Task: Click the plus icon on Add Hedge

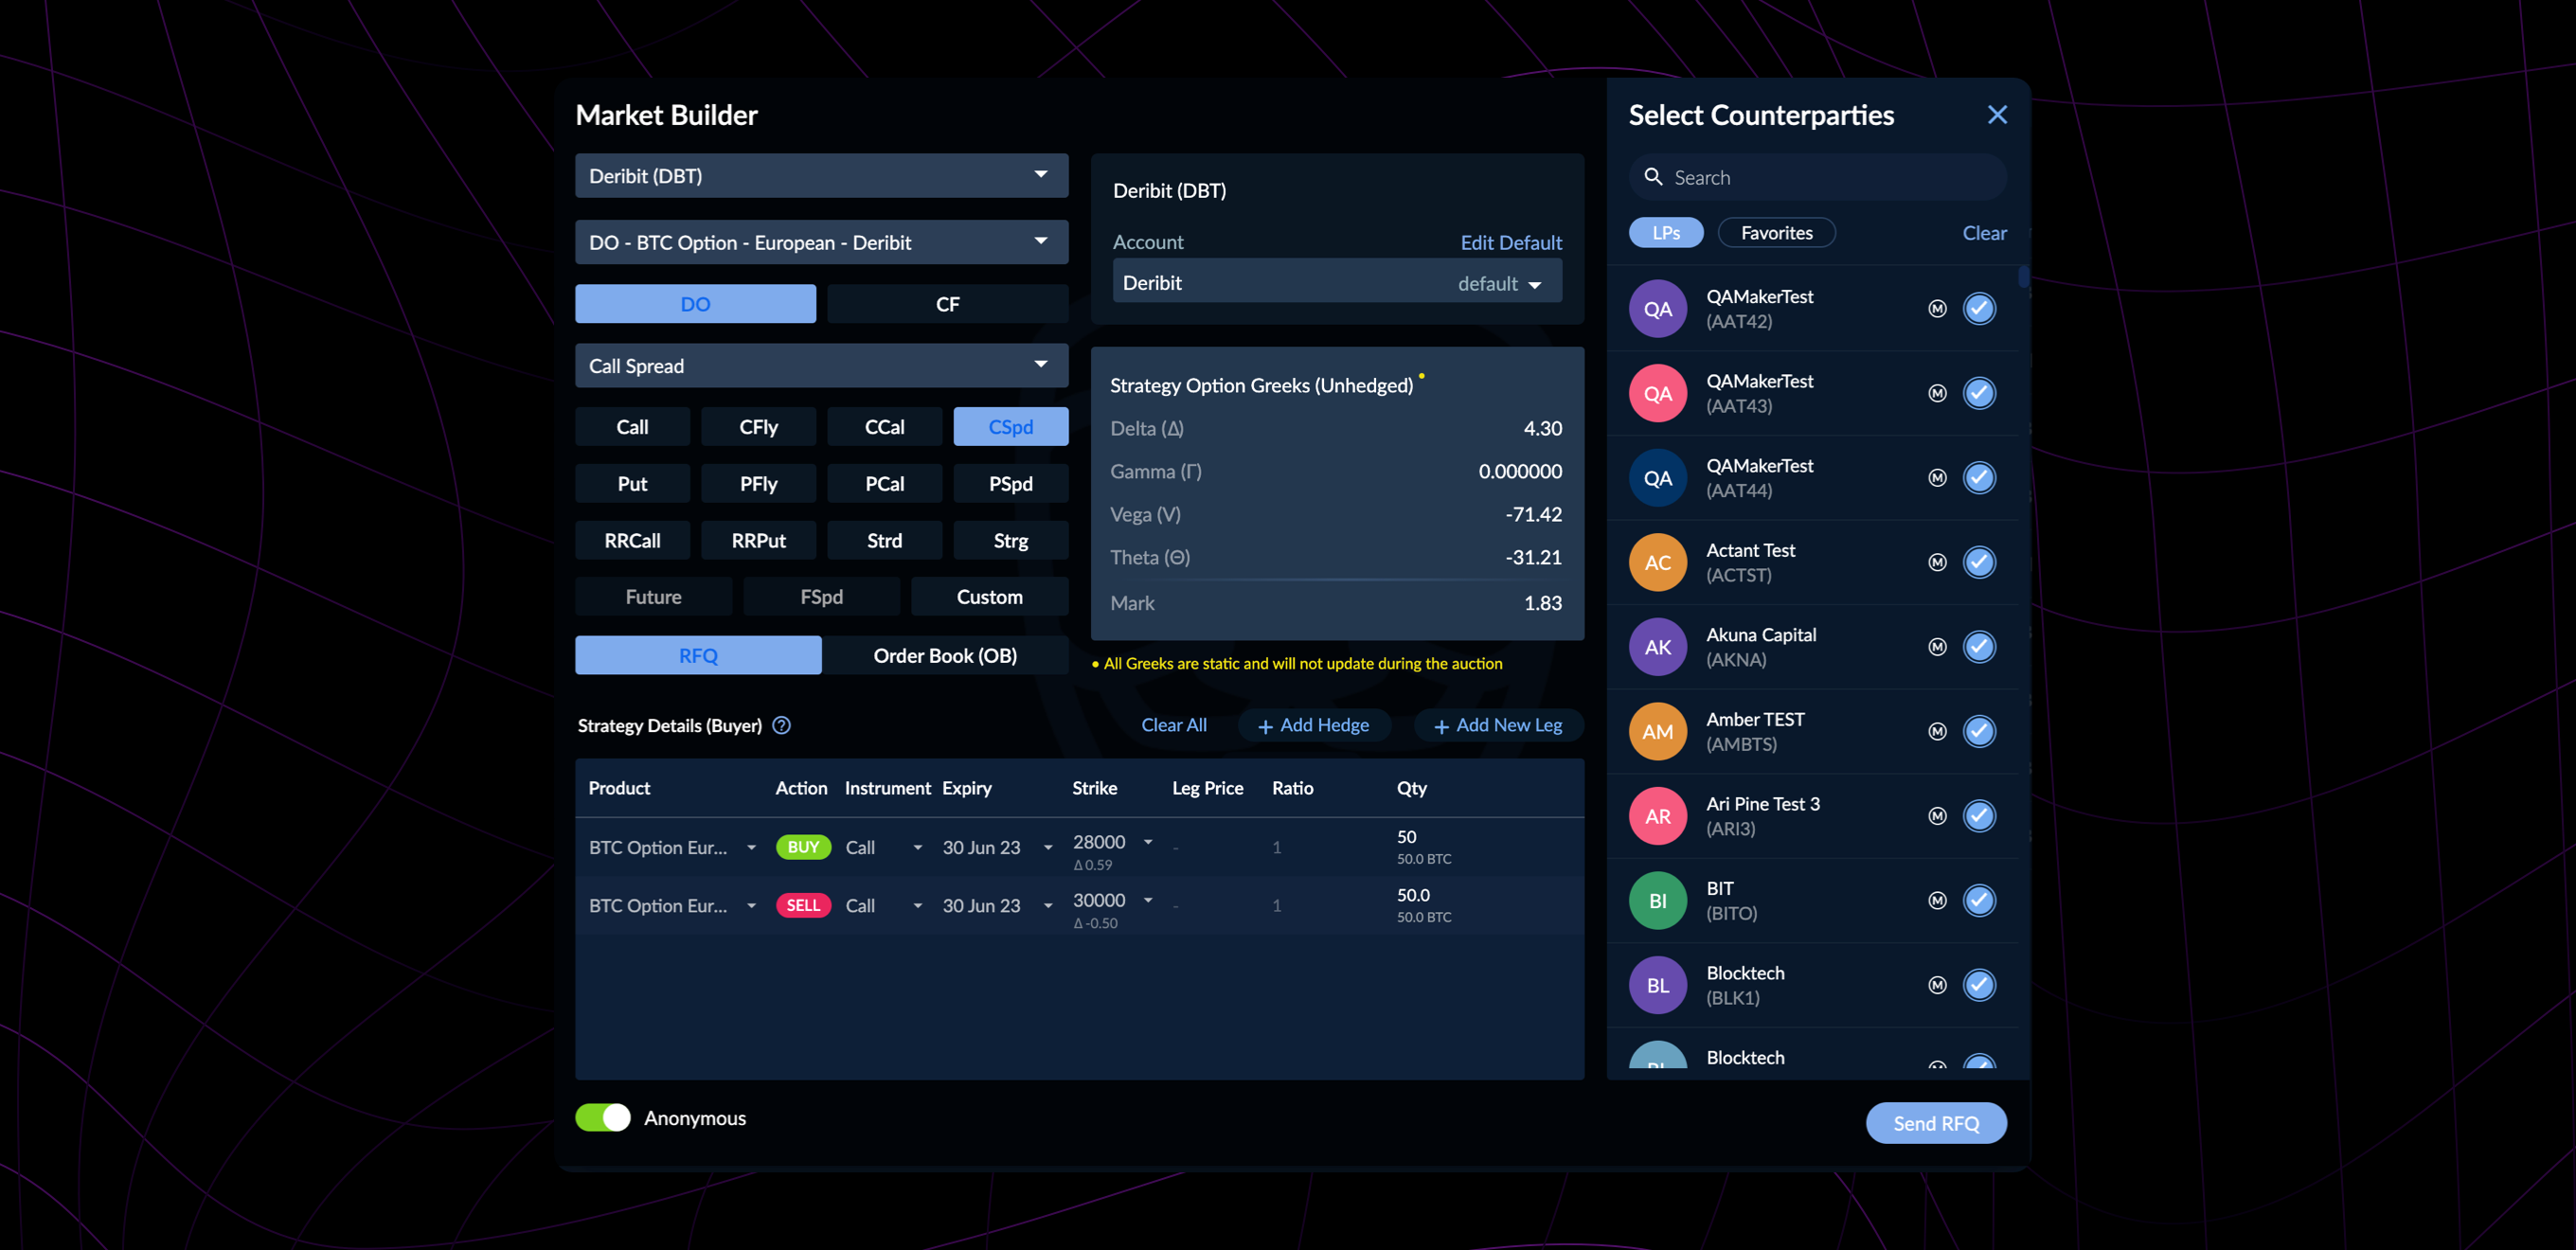Action: [x=1265, y=727]
